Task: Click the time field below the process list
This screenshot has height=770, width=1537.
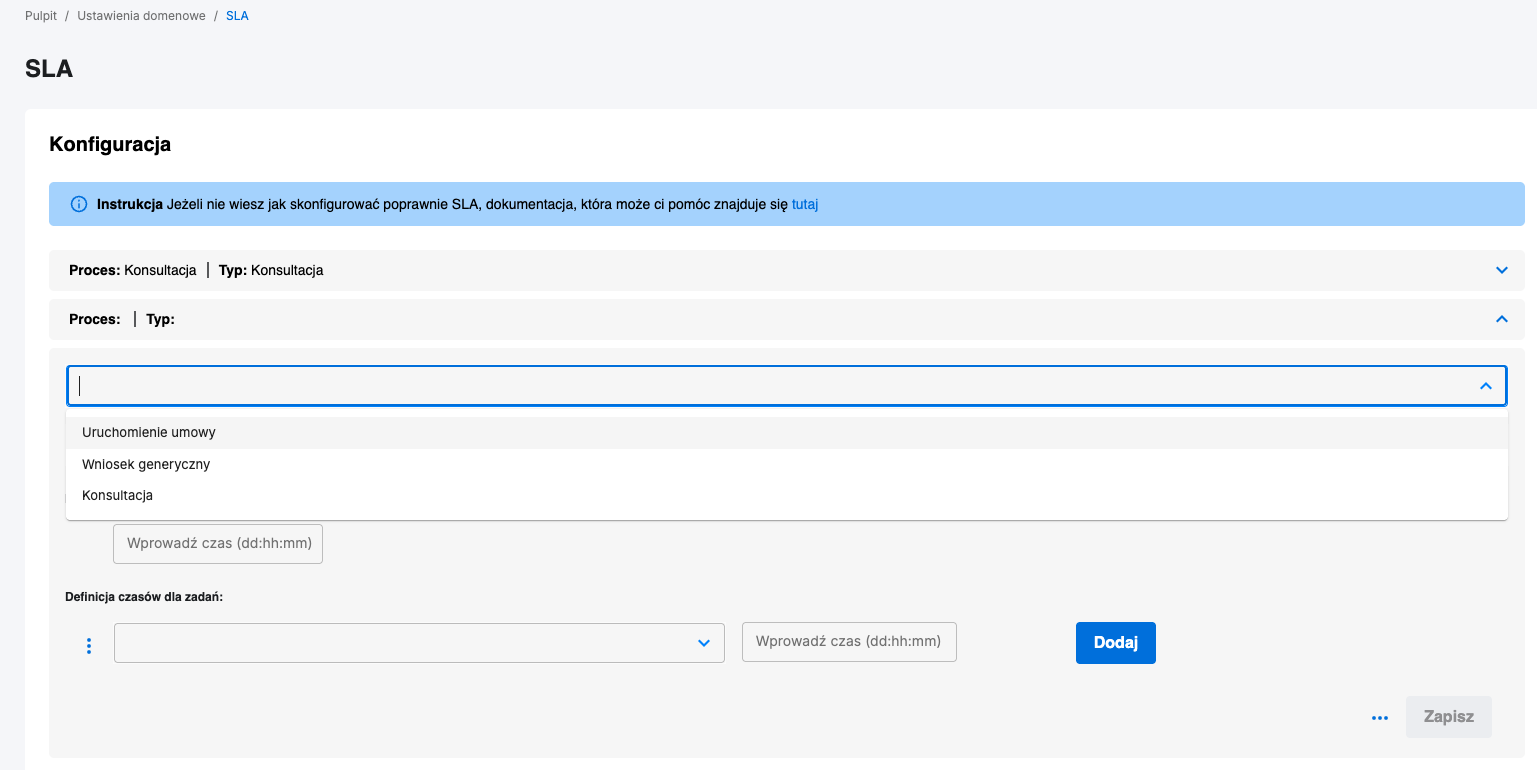Action: pyautogui.click(x=218, y=544)
